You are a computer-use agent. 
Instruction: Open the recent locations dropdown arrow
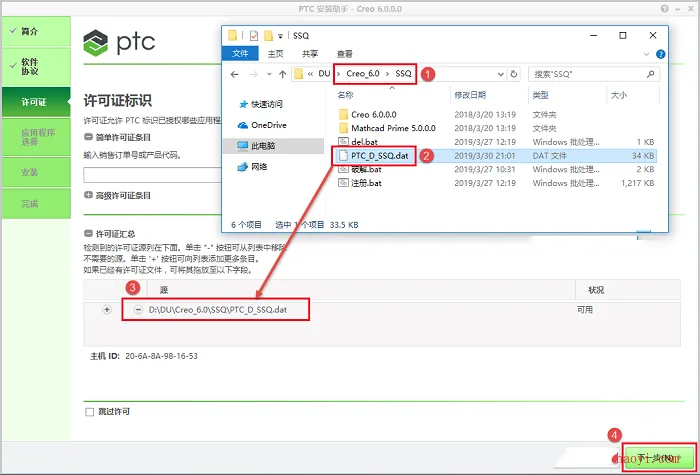269,74
